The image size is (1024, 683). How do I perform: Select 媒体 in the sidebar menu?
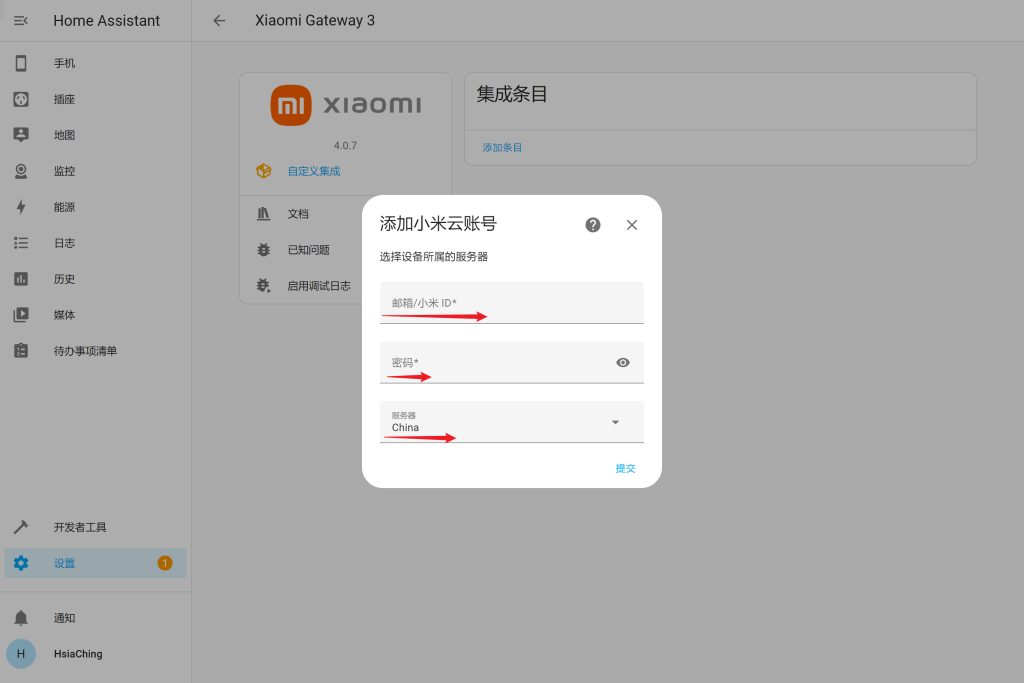click(x=65, y=315)
